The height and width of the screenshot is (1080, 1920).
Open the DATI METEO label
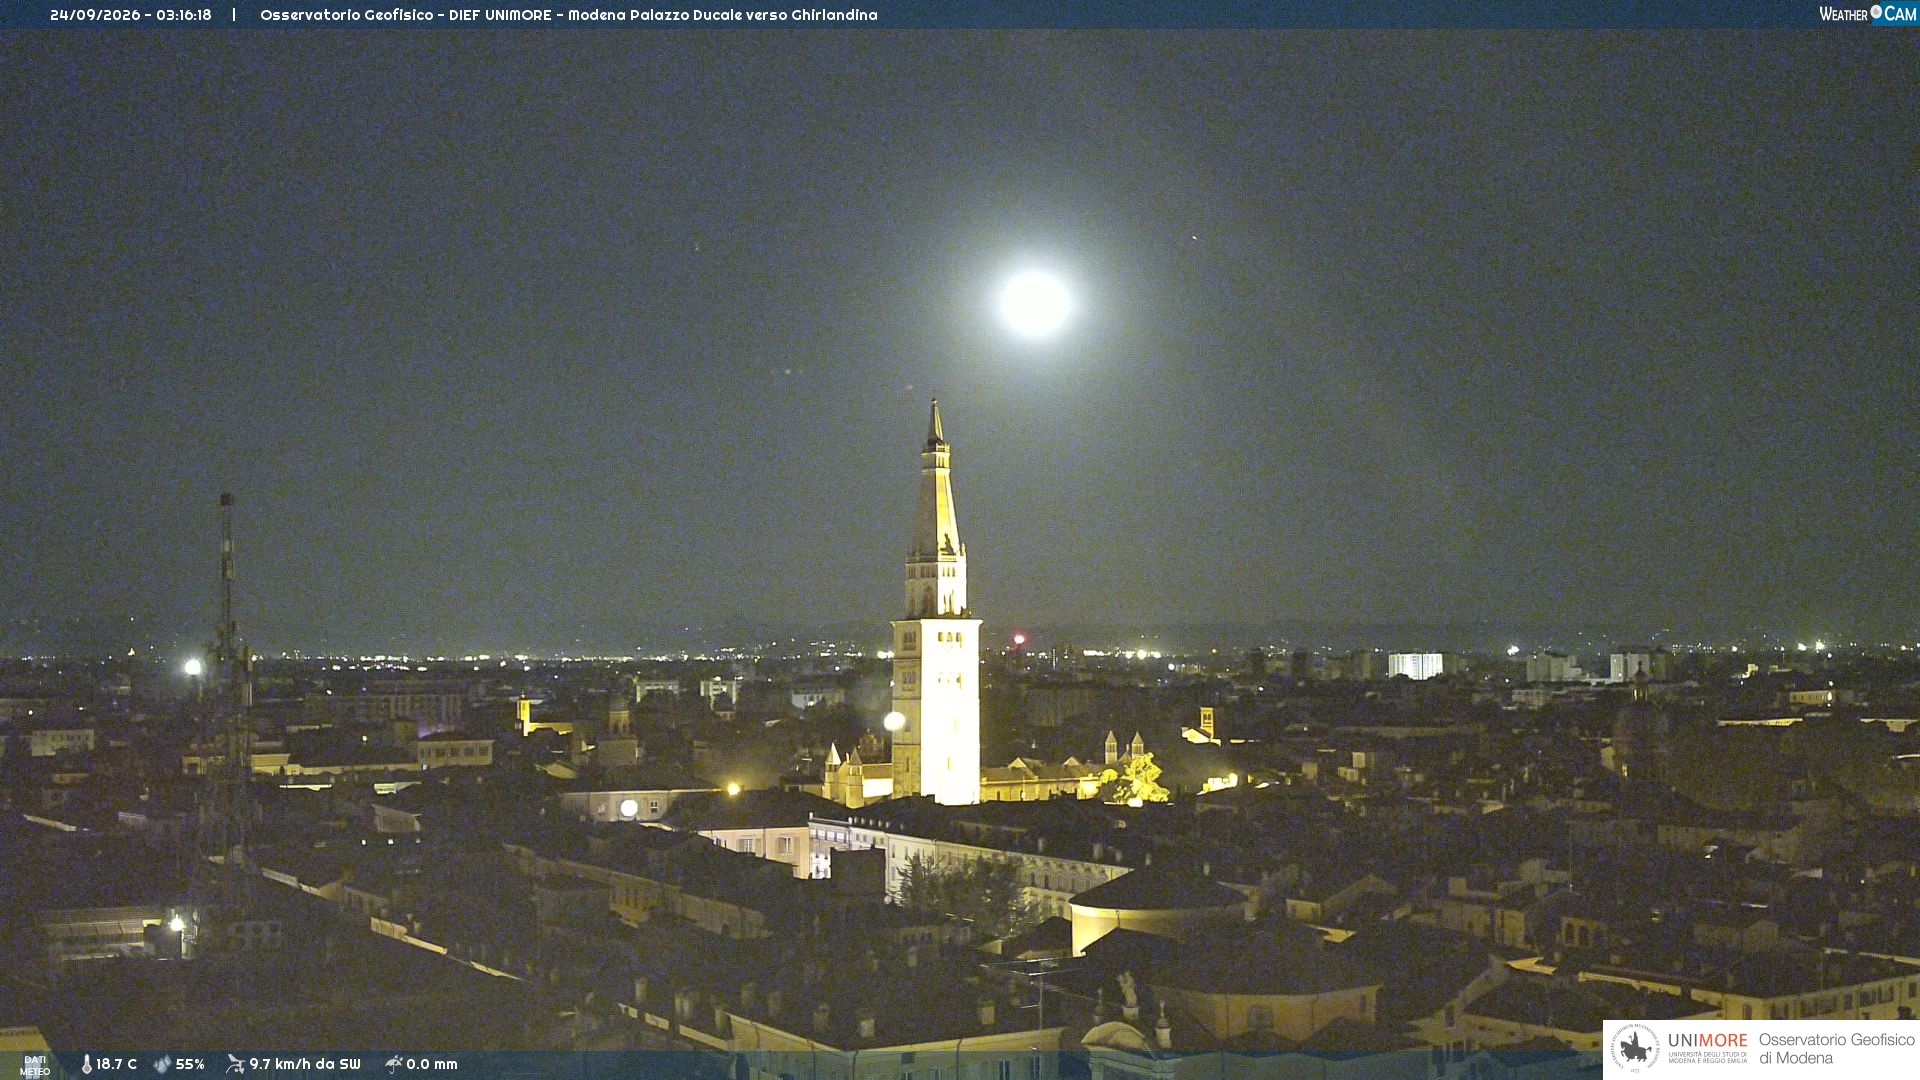35,1065
